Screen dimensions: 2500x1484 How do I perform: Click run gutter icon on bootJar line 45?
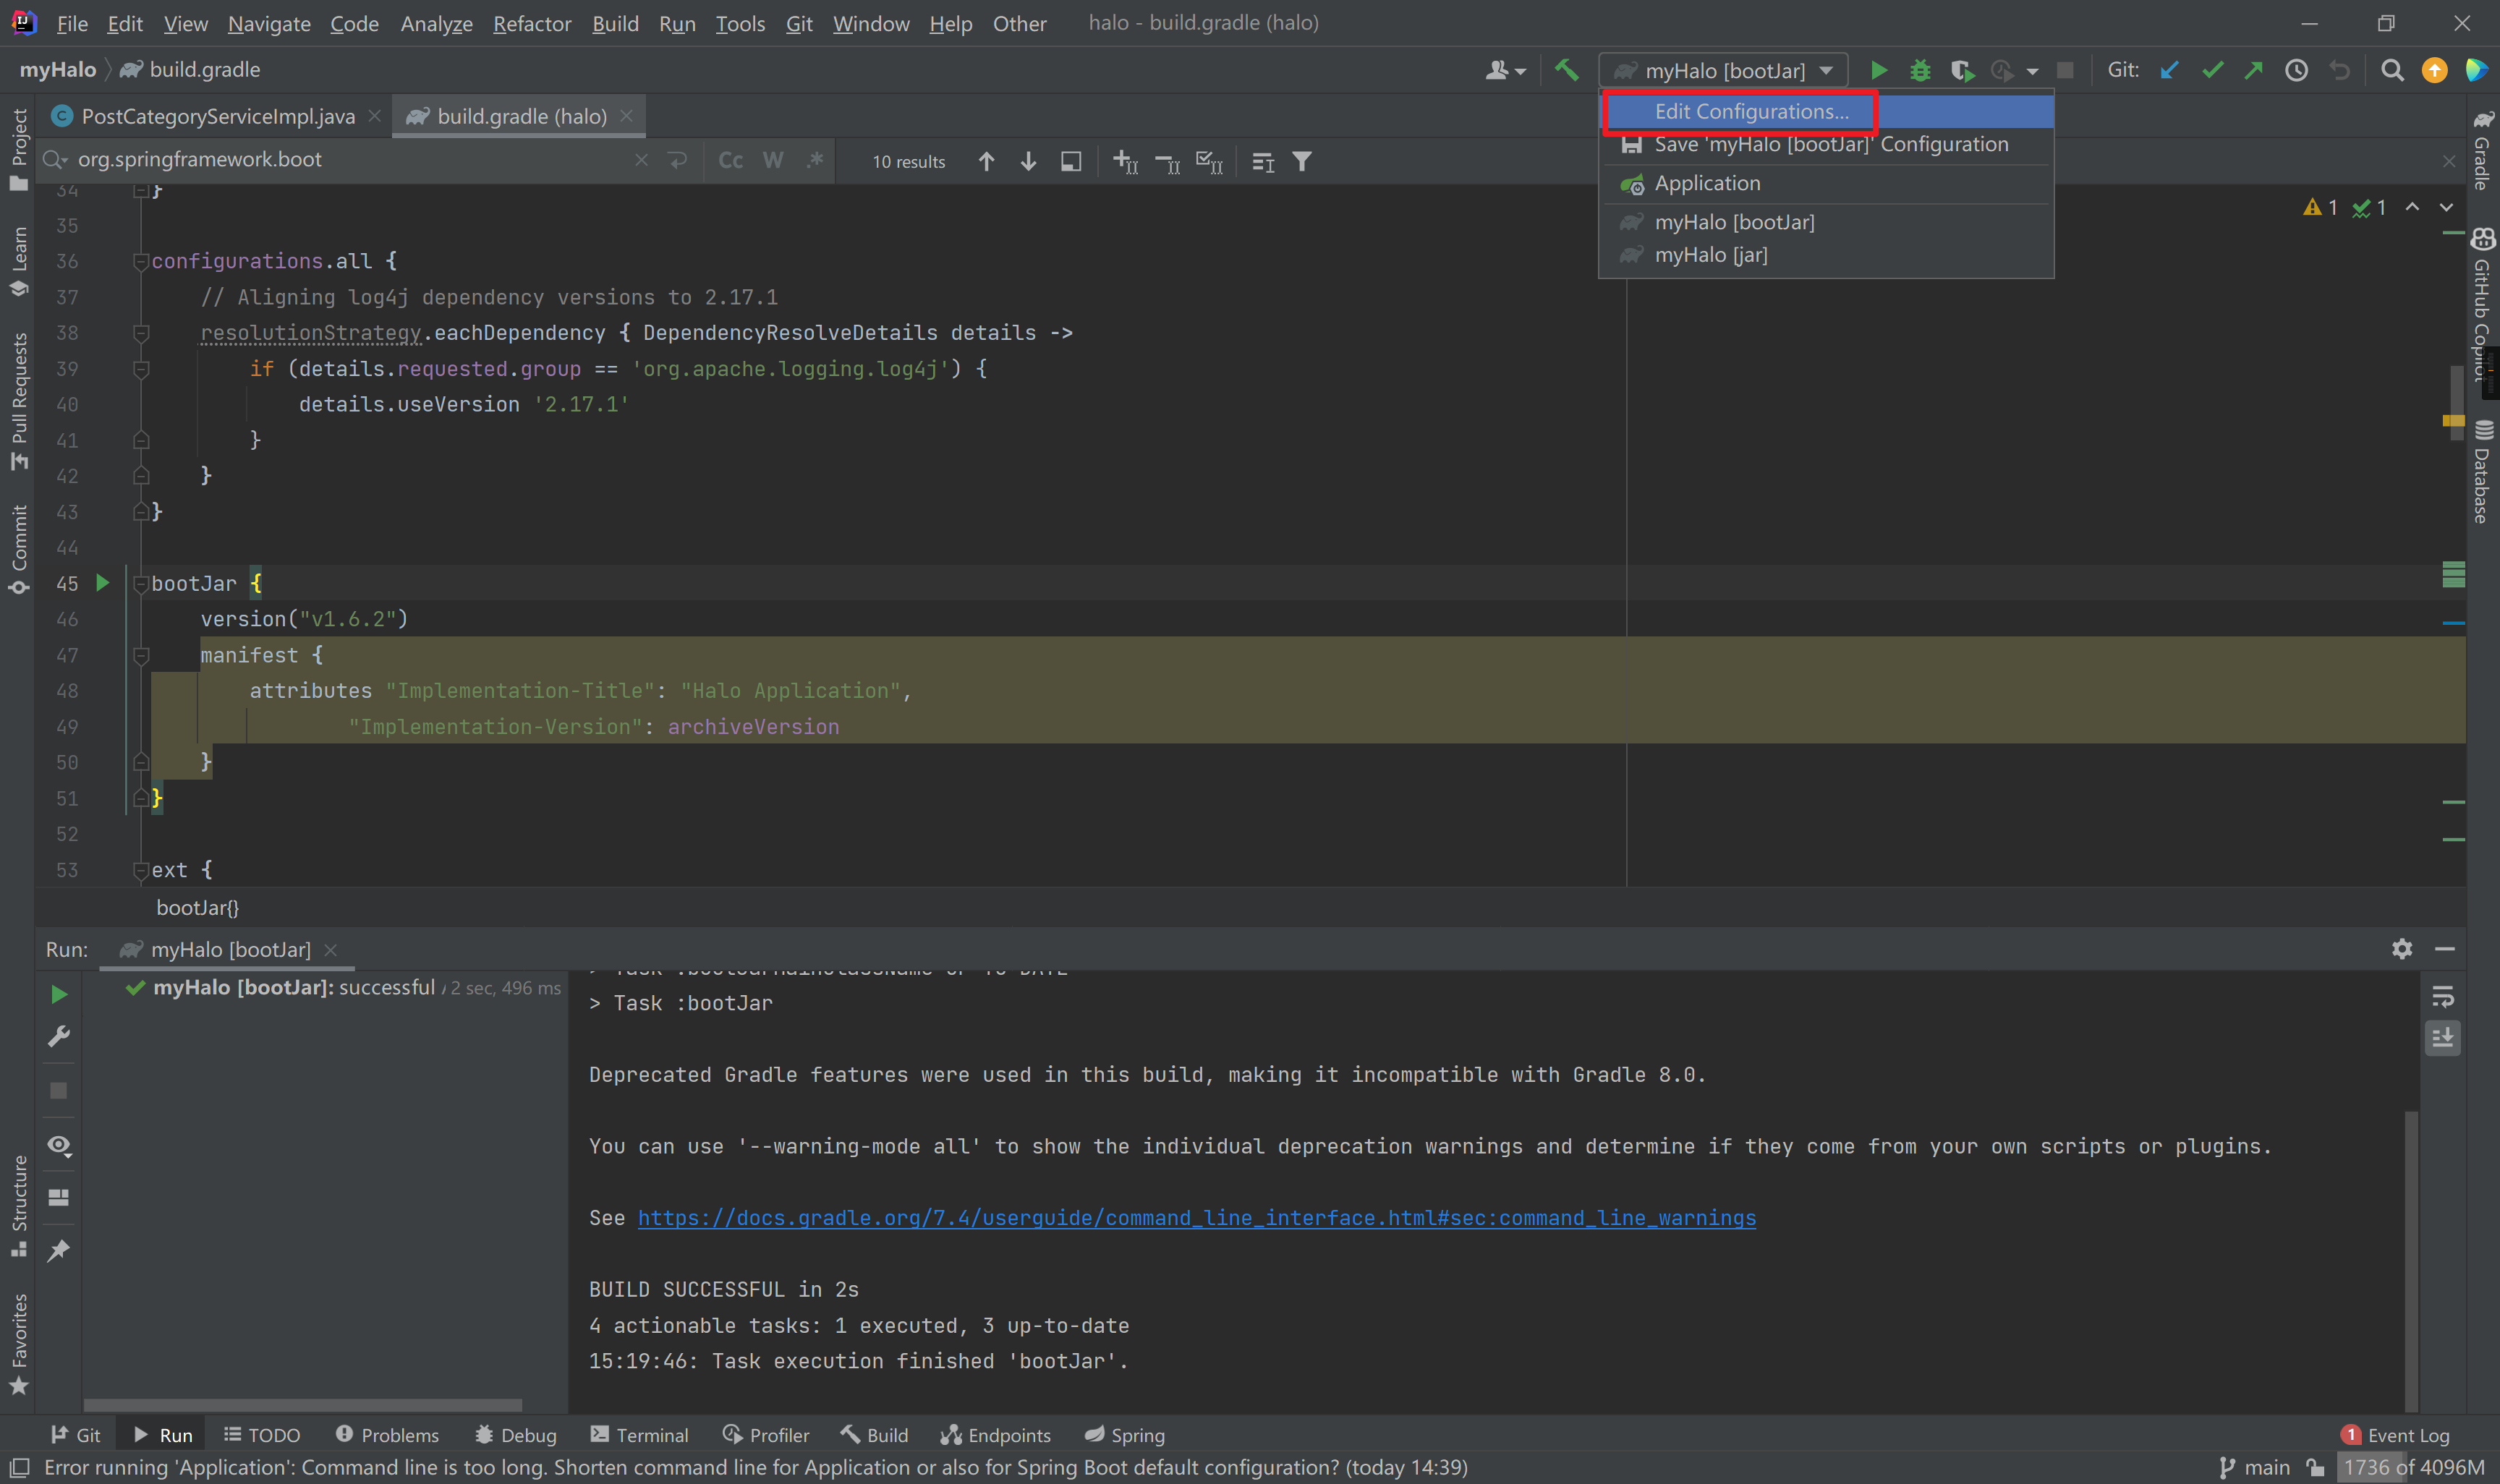point(102,582)
